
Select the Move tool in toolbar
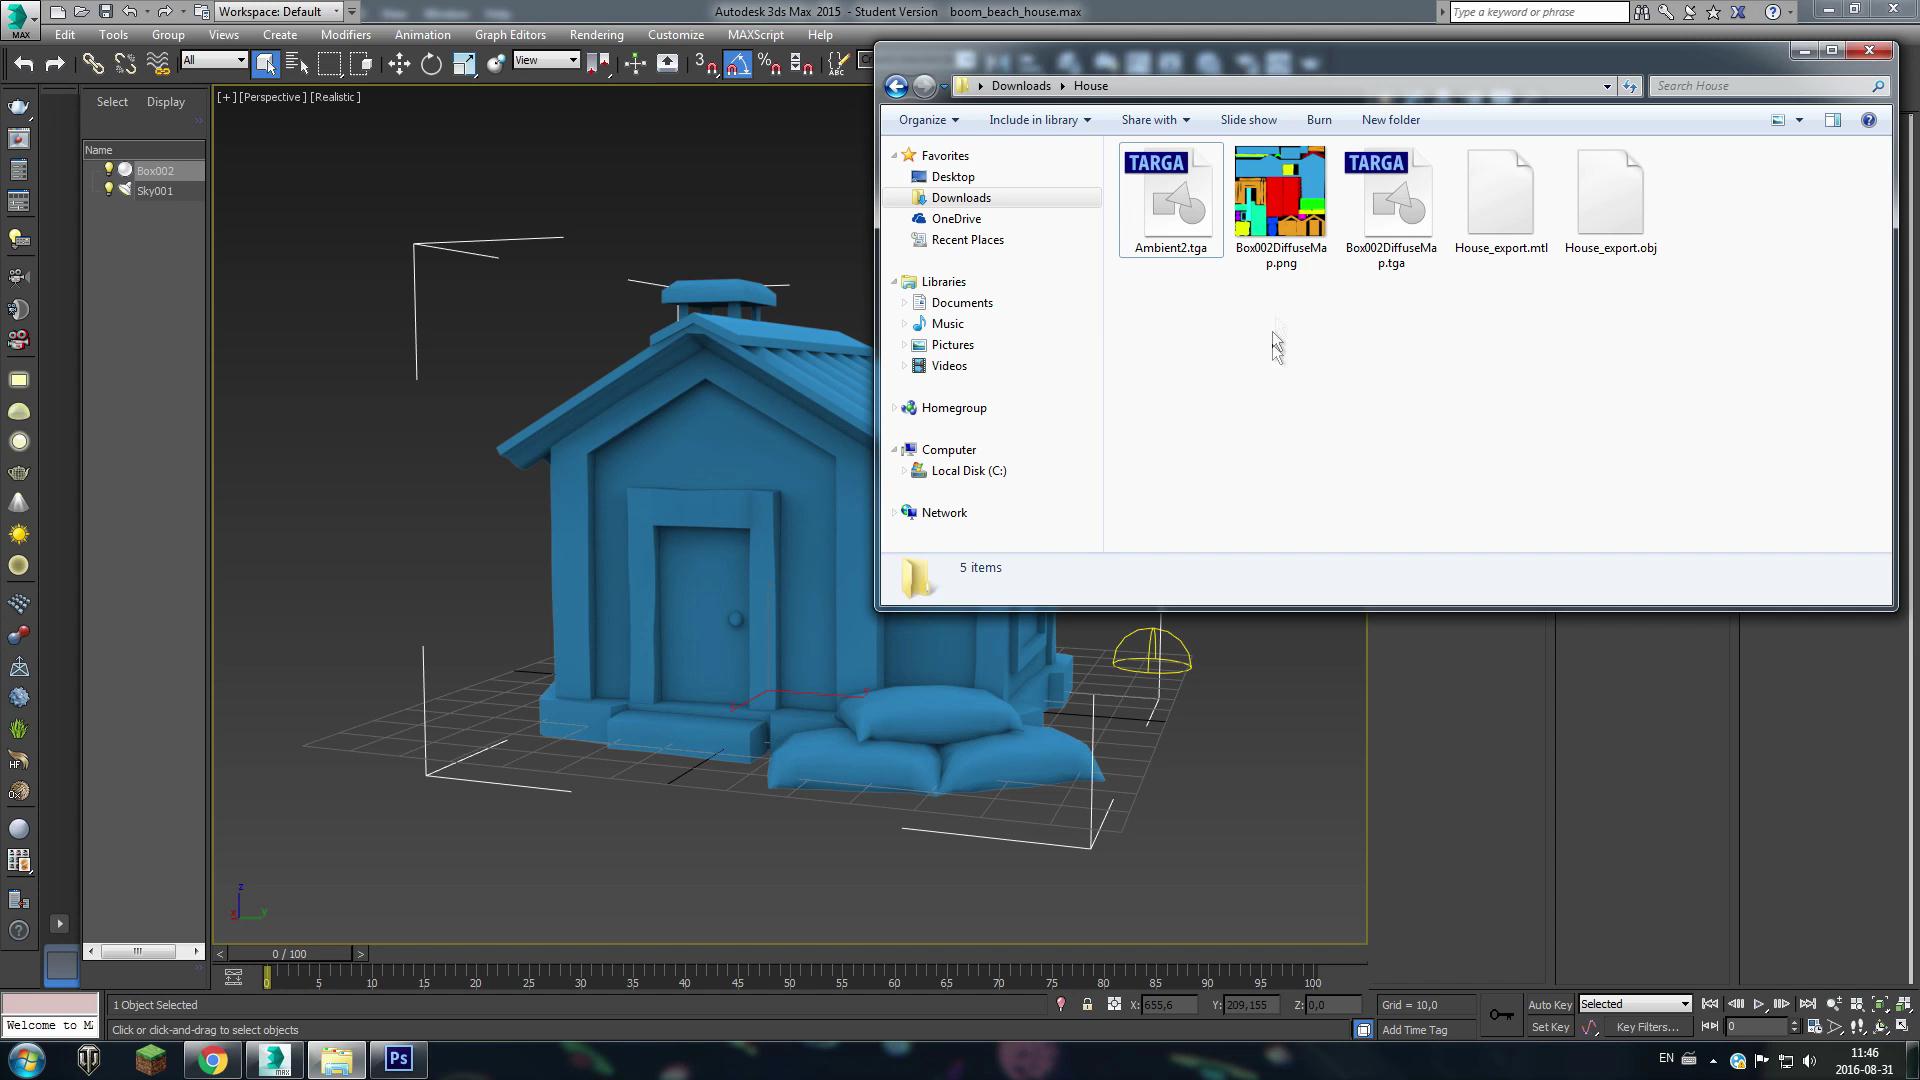point(399,64)
